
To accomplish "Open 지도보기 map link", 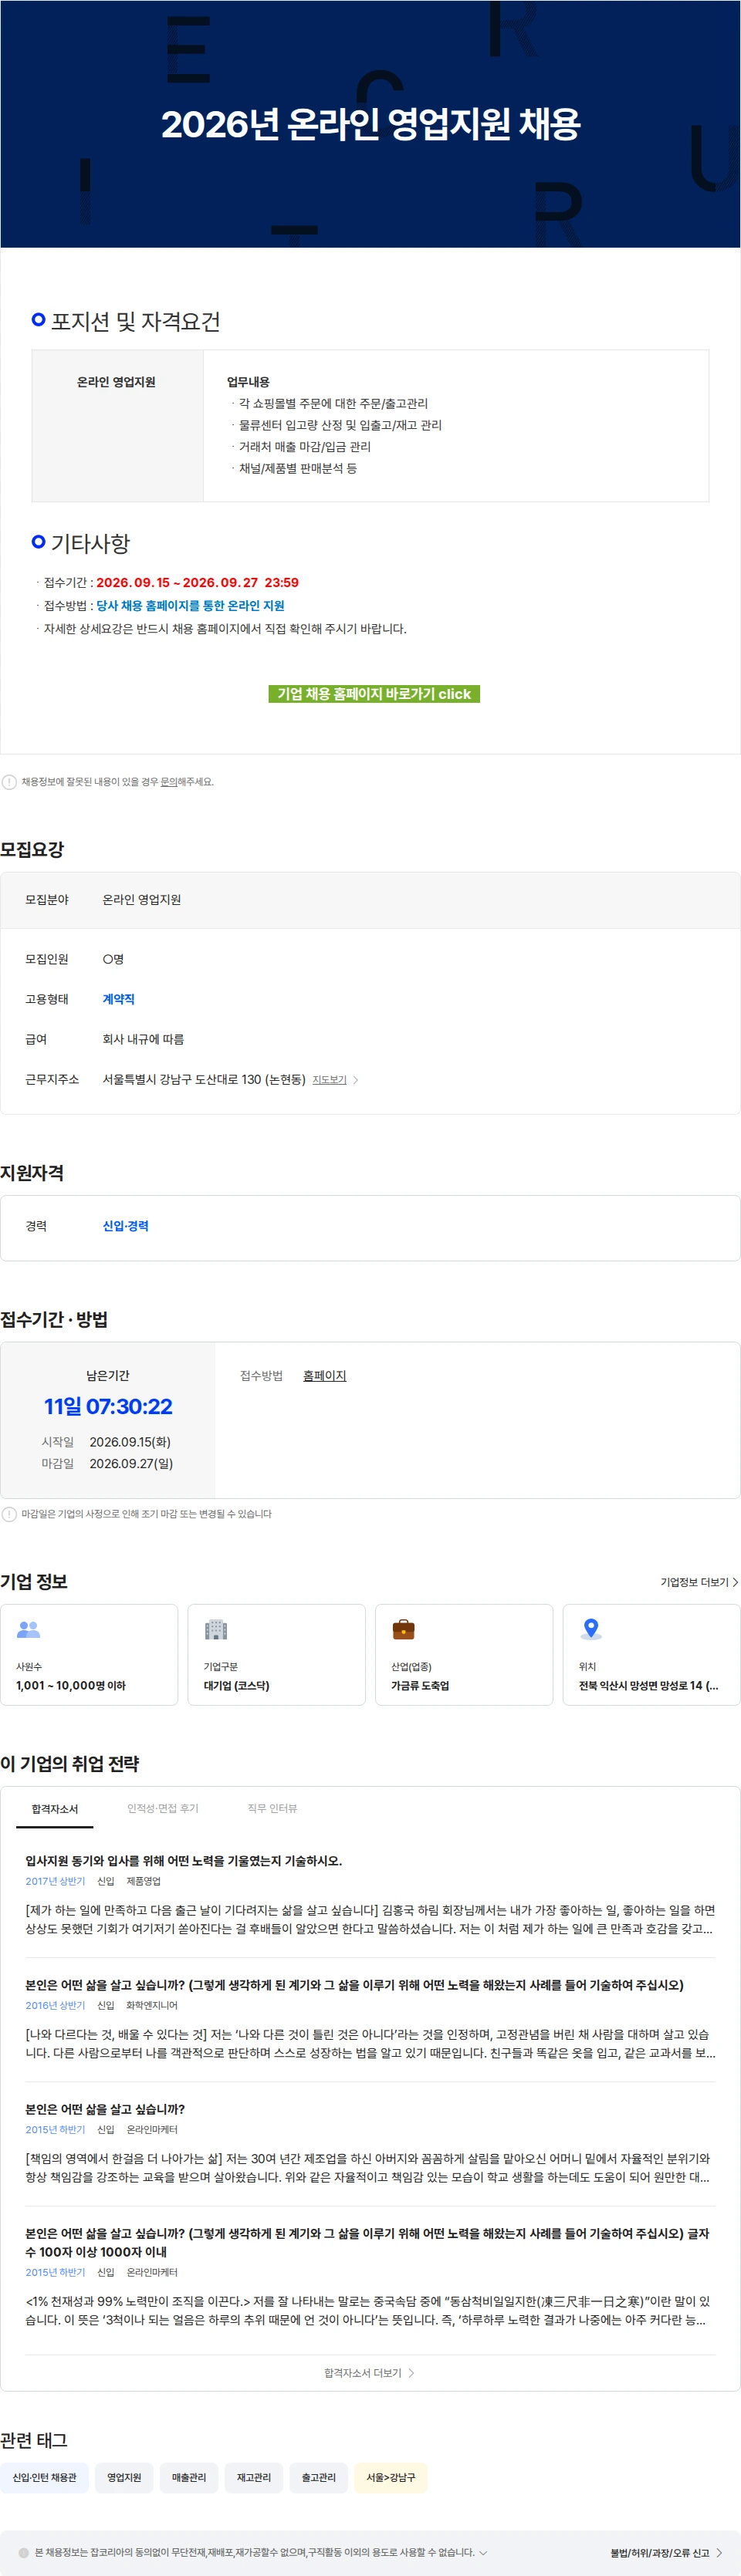I will (329, 1080).
